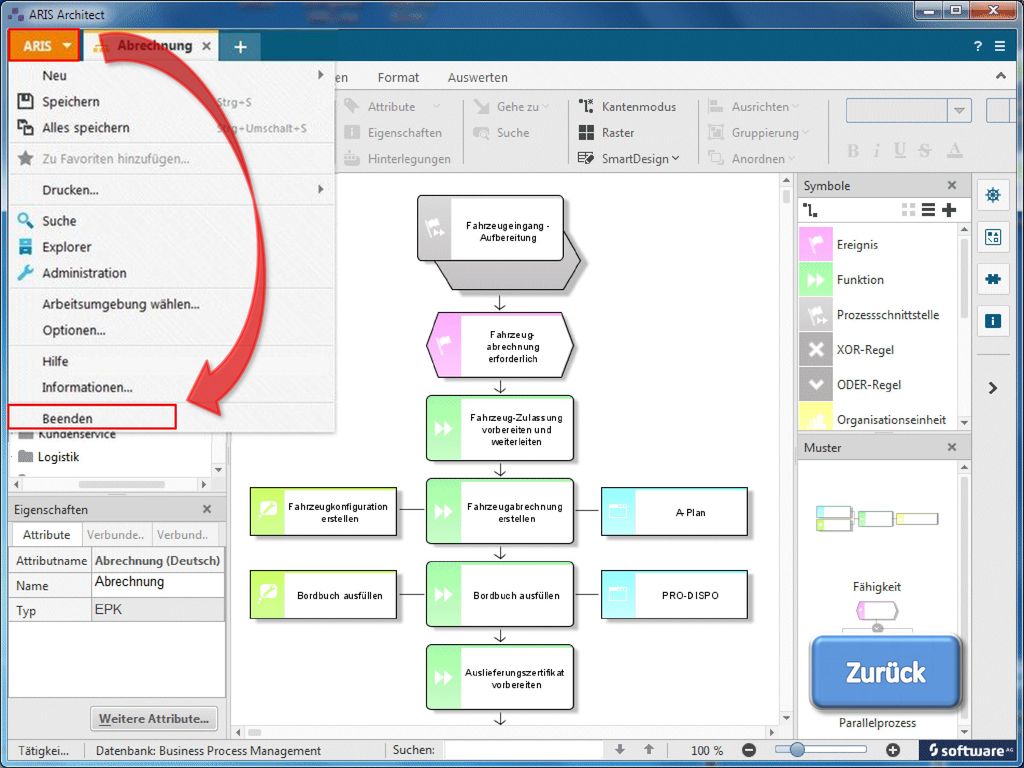1024x768 pixels.
Task: Open the Format ribbon tab
Action: tap(398, 77)
